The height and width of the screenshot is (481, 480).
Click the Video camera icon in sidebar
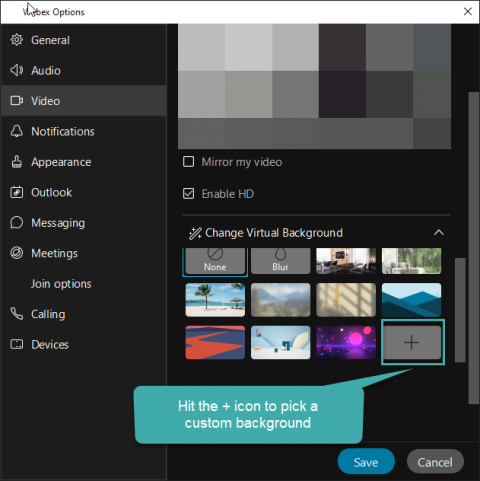pyautogui.click(x=16, y=101)
